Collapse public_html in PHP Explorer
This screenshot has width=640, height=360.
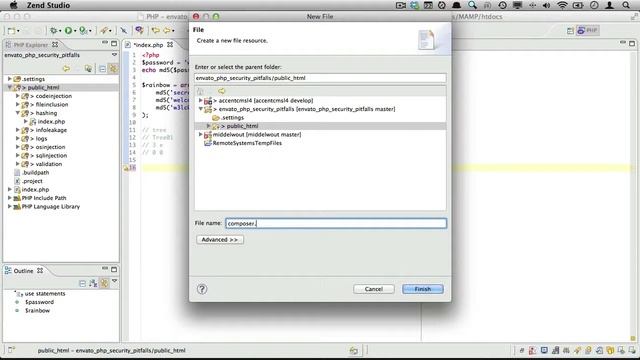9,87
